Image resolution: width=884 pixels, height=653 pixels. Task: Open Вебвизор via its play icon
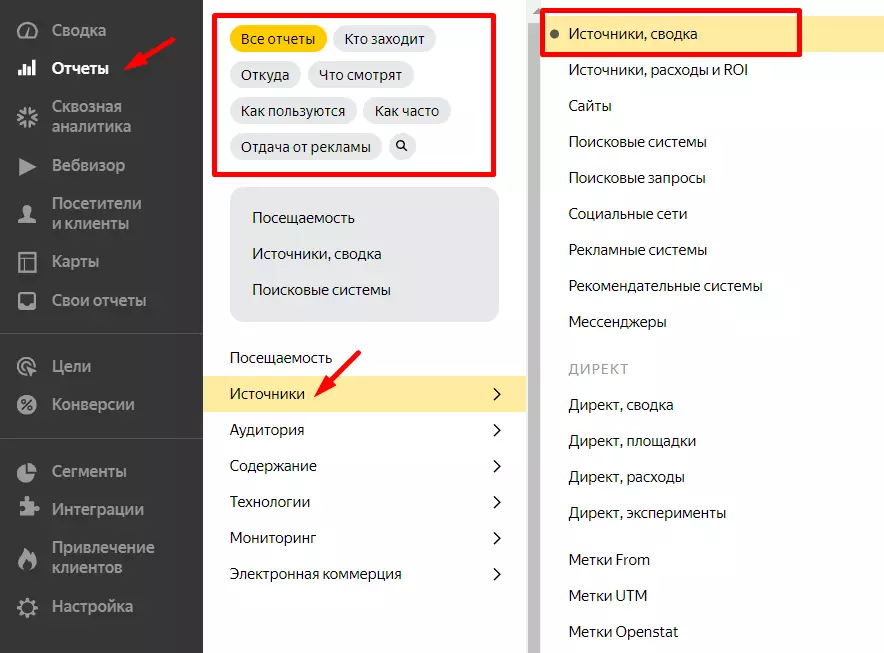[x=27, y=166]
